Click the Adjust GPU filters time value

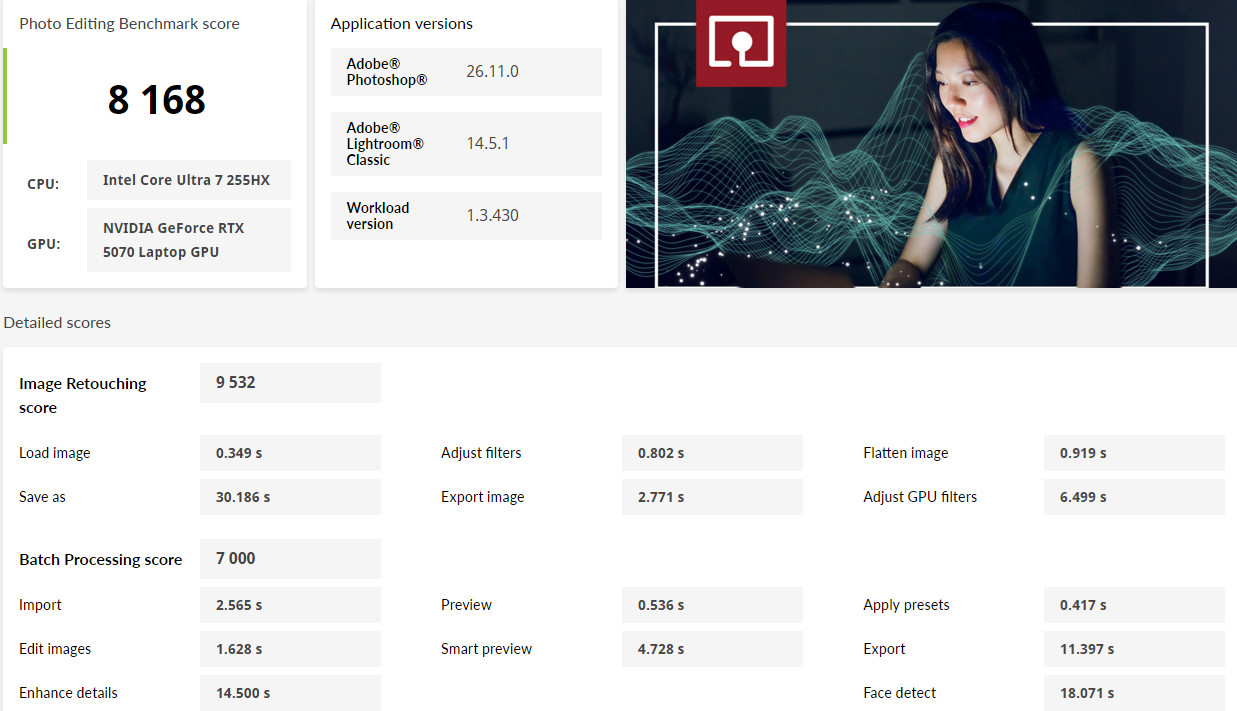(x=1134, y=497)
